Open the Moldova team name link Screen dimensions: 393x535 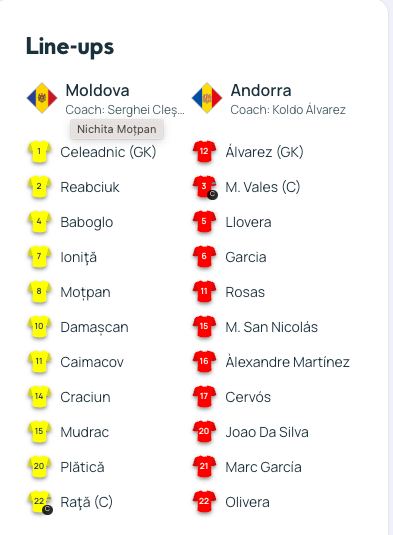[97, 91]
